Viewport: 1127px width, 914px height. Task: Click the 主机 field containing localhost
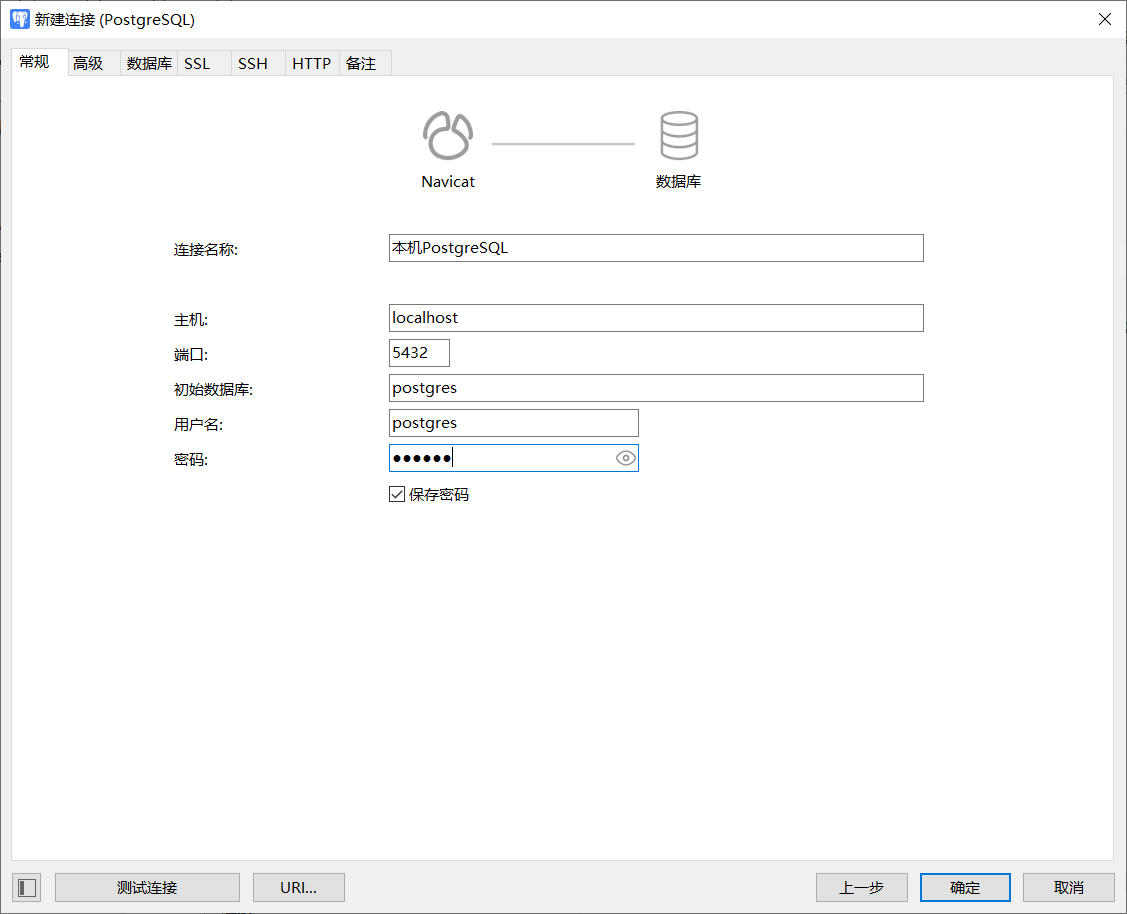coord(655,318)
